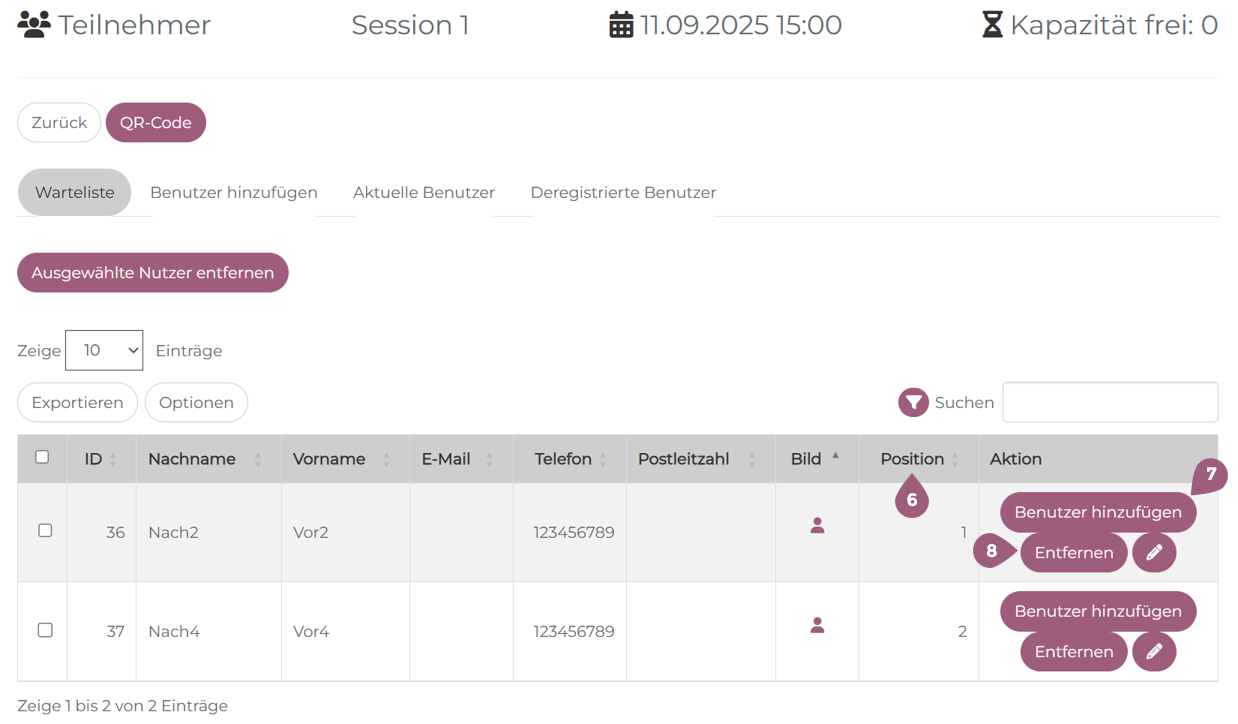This screenshot has height=724, width=1238.
Task: Click the profile picture icon for Nach4
Action: pyautogui.click(x=817, y=625)
